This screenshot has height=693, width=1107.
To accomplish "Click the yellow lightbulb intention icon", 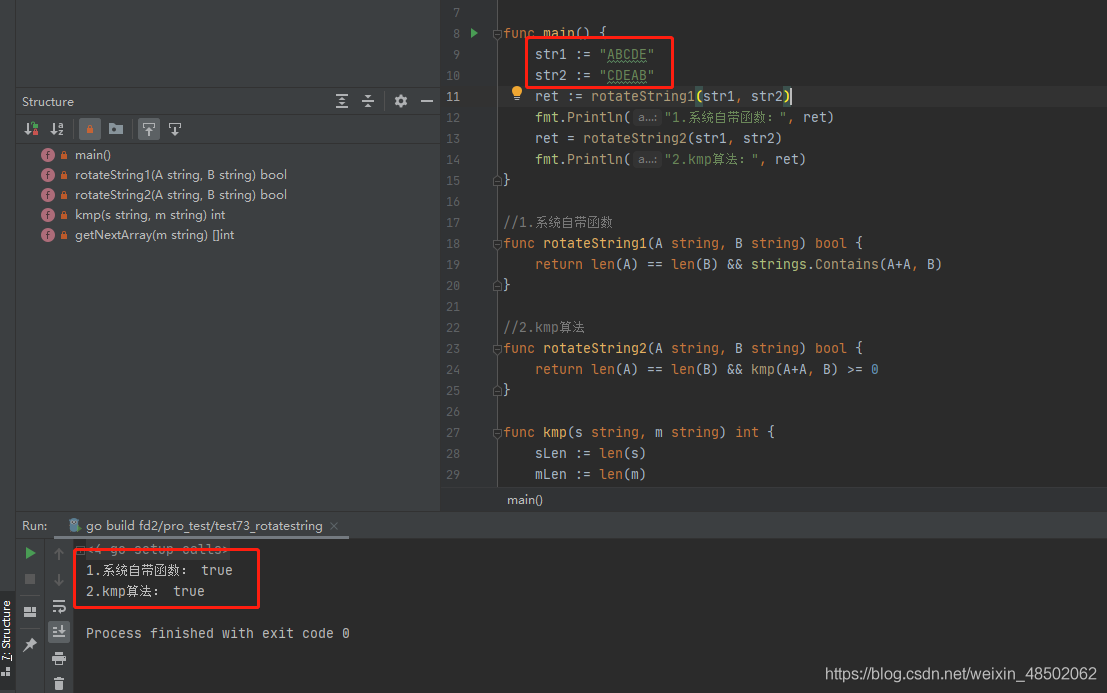I will [x=517, y=93].
